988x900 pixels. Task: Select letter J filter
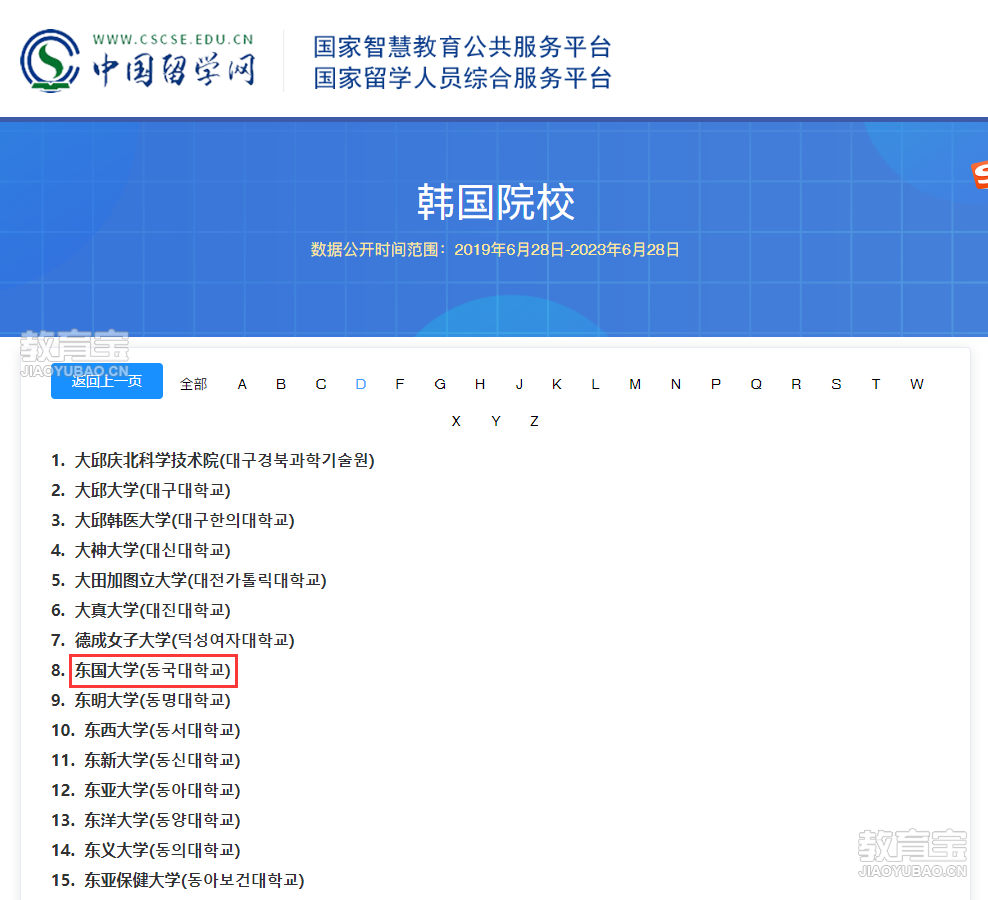pyautogui.click(x=519, y=384)
